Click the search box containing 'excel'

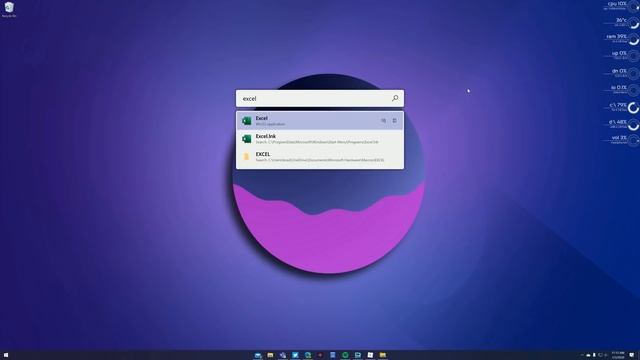click(320, 98)
